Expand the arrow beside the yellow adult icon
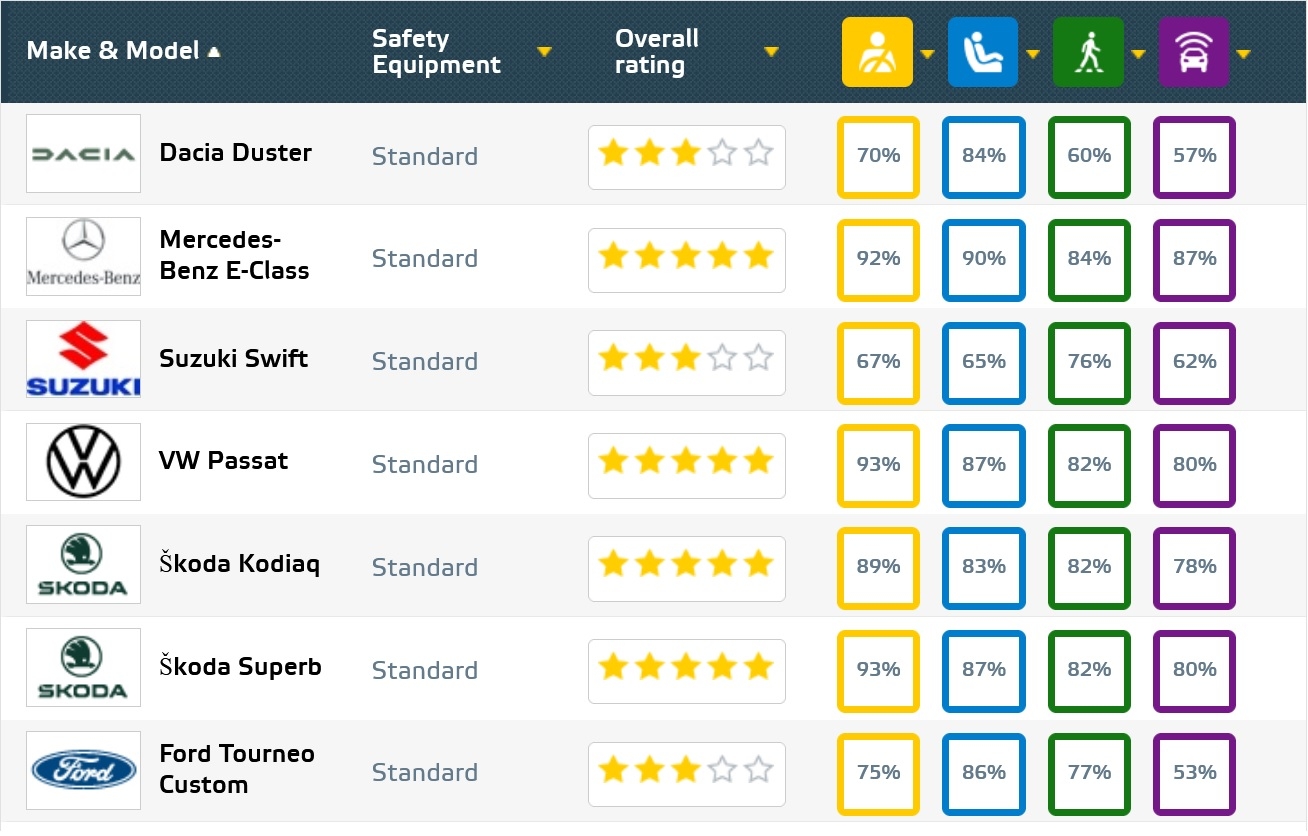 pyautogui.click(x=927, y=54)
